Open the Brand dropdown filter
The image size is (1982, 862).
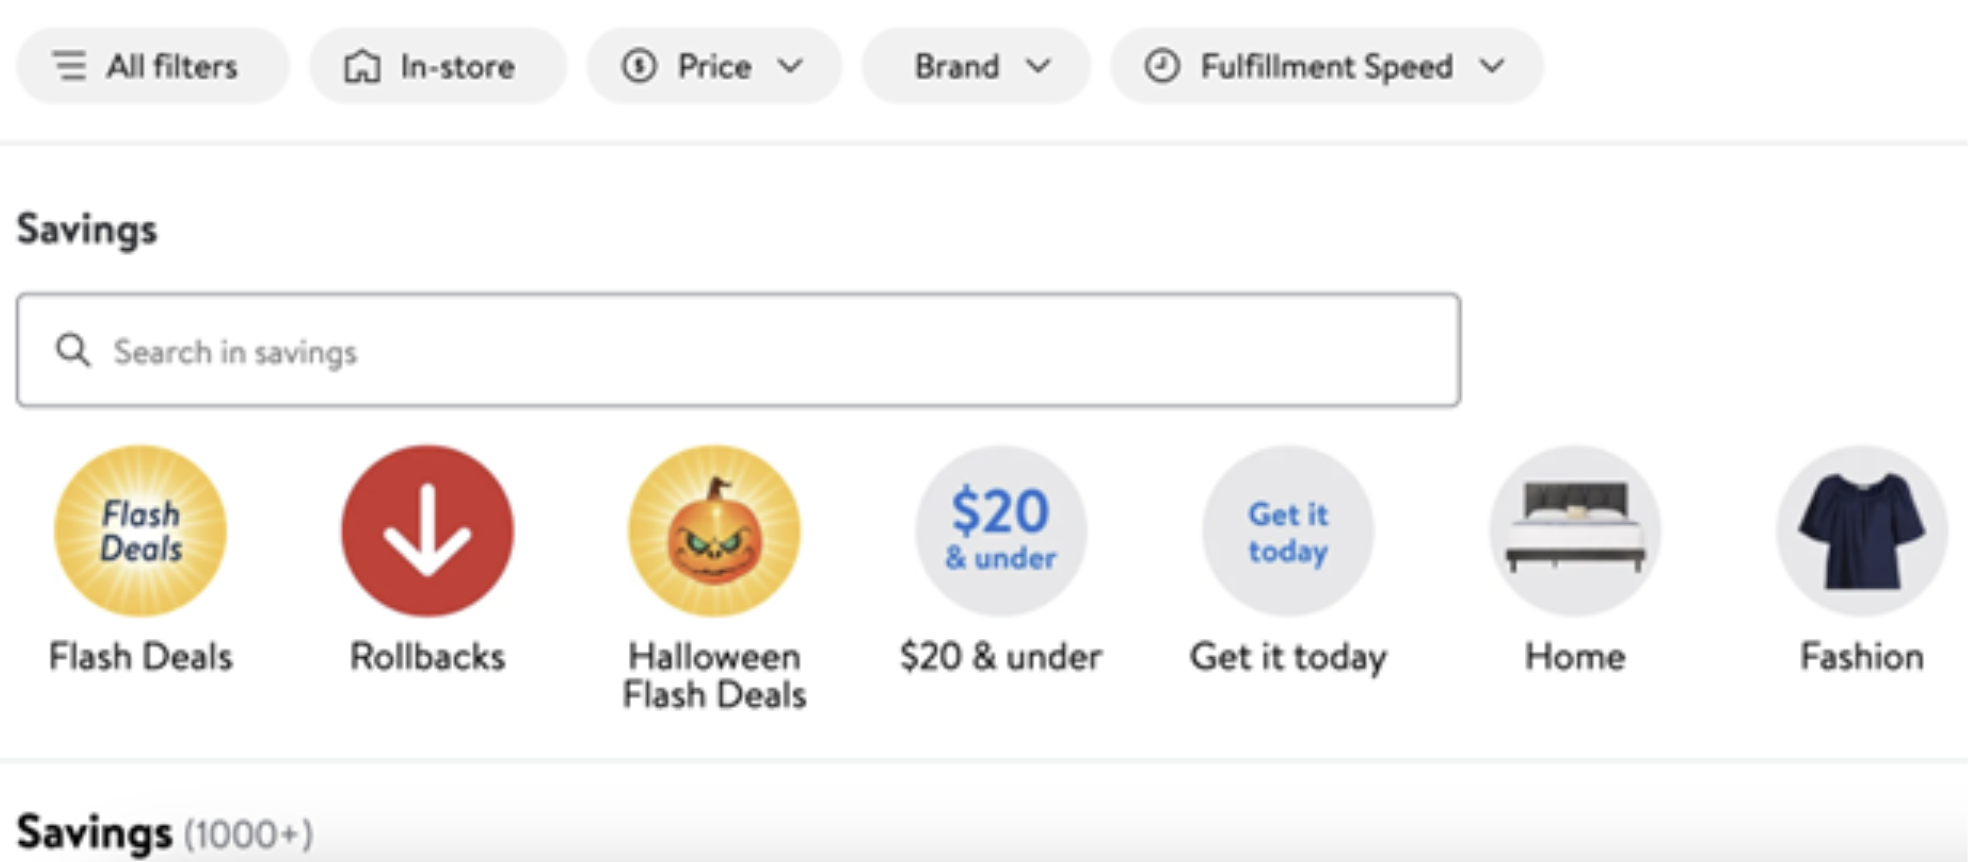975,66
